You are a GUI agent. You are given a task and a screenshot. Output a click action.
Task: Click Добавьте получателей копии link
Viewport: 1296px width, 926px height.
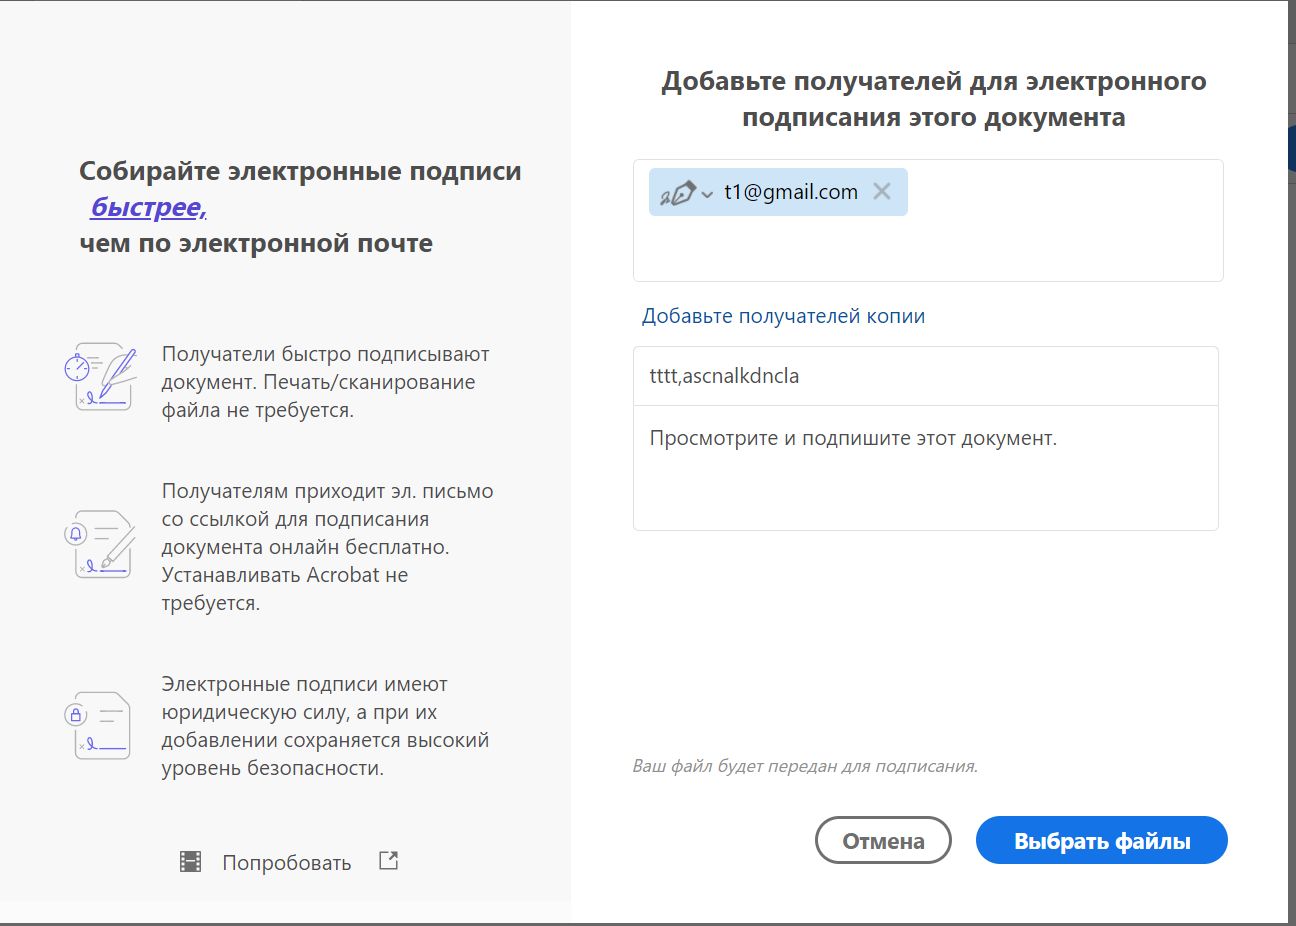click(x=782, y=315)
